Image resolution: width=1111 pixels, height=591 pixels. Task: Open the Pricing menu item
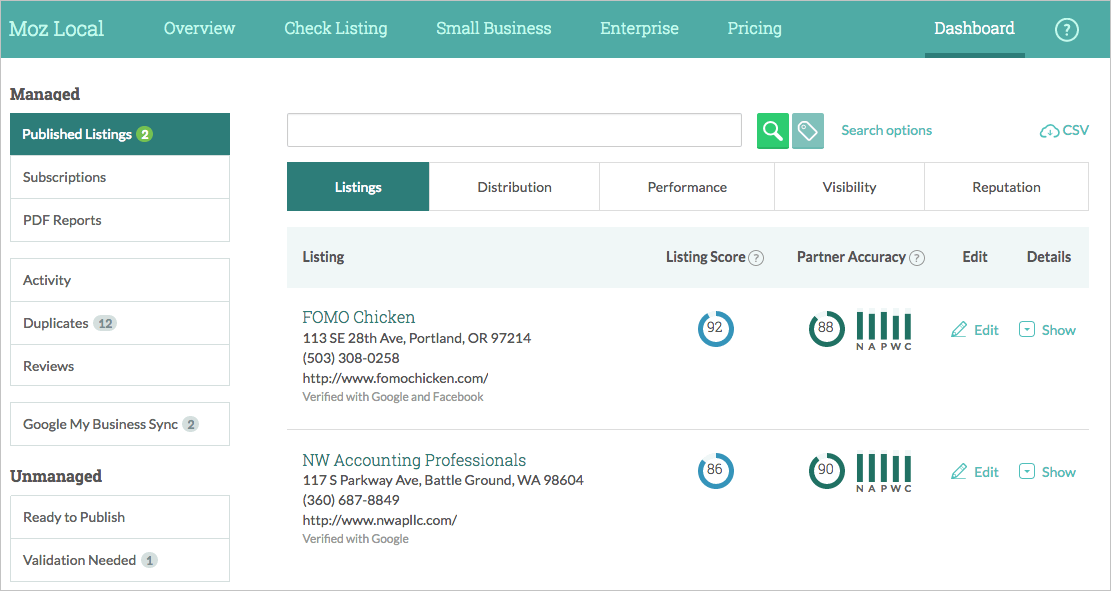point(754,28)
